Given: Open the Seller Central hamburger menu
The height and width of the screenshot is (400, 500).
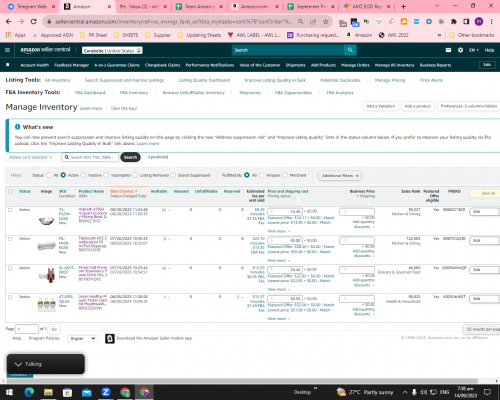Looking at the screenshot, I should [x=7, y=50].
